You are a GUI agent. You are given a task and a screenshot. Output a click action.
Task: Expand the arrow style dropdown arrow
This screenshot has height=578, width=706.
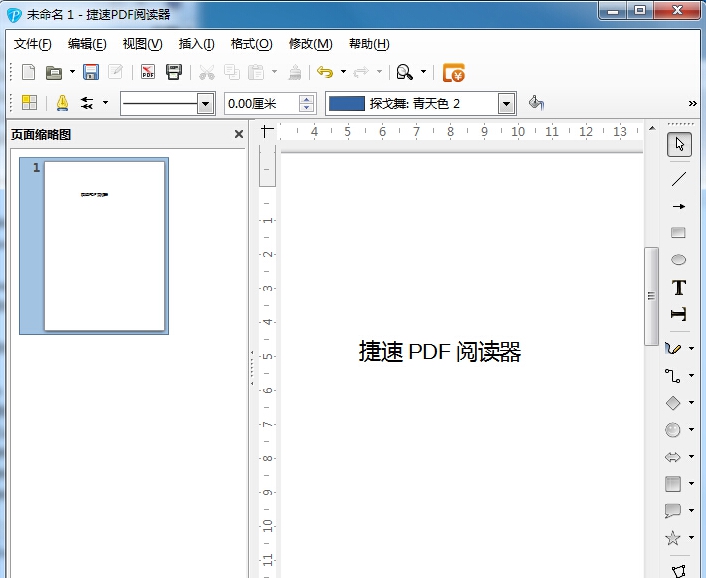pos(105,103)
